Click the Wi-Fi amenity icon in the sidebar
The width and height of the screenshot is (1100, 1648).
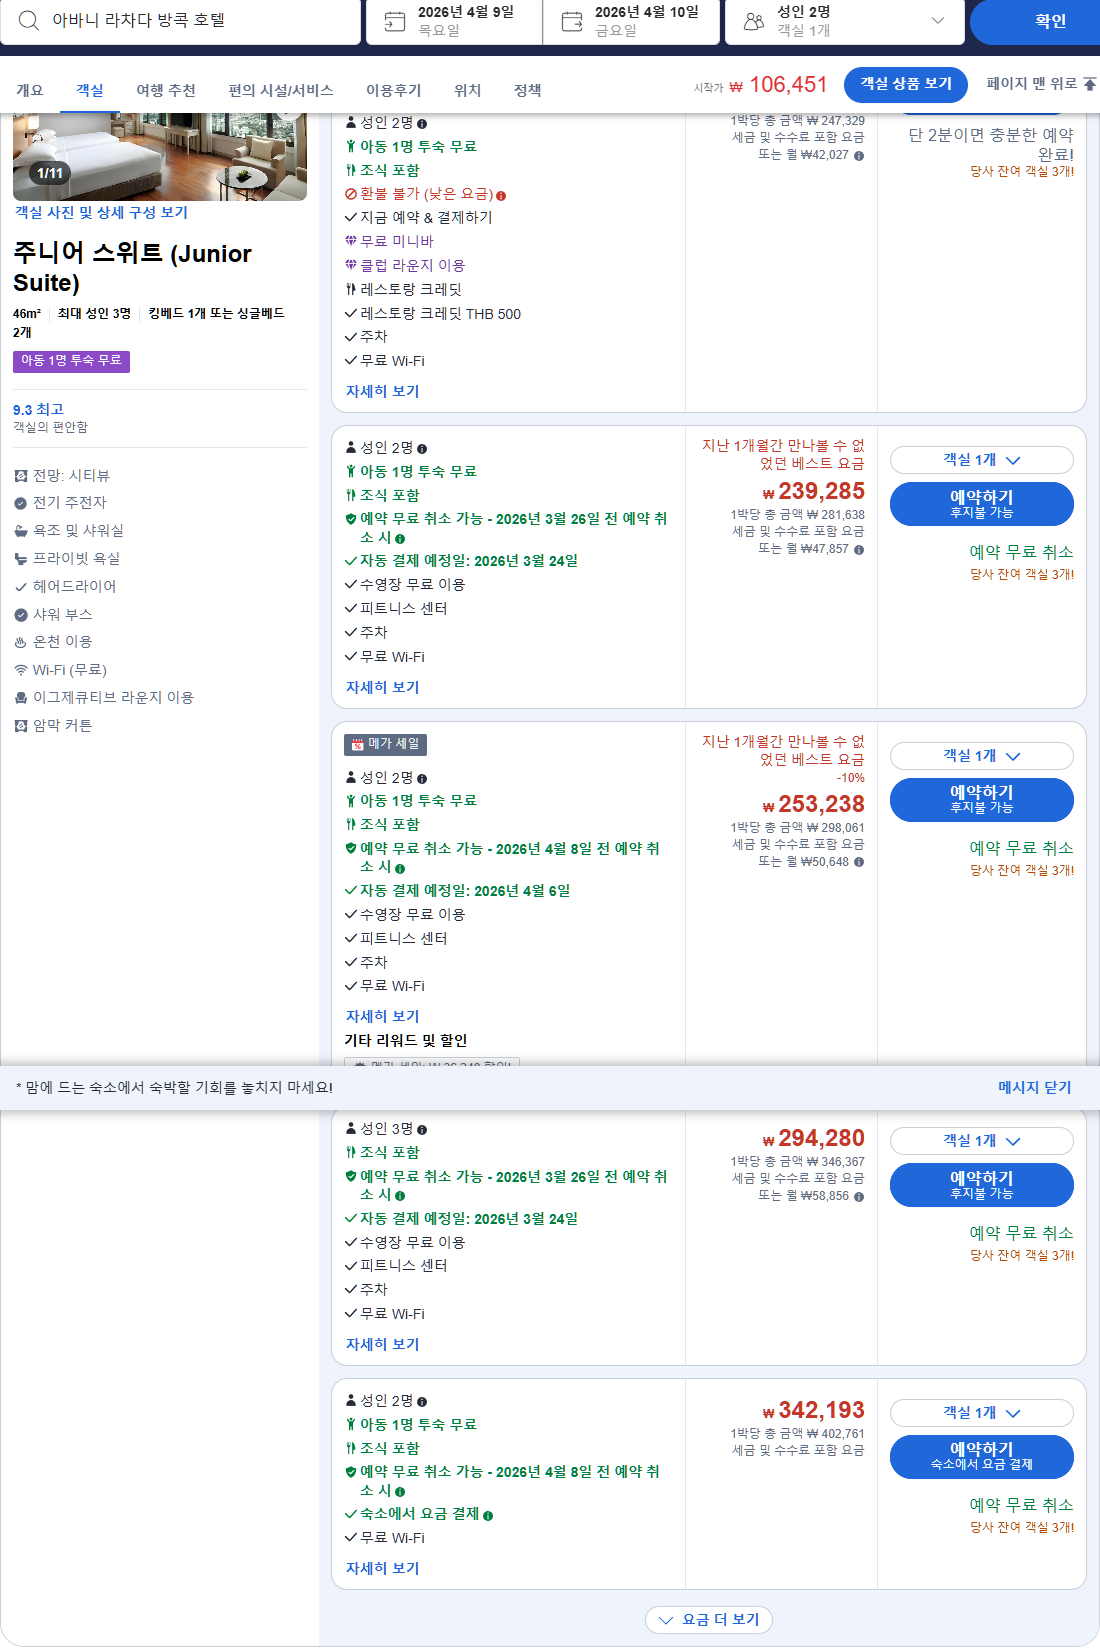20,670
